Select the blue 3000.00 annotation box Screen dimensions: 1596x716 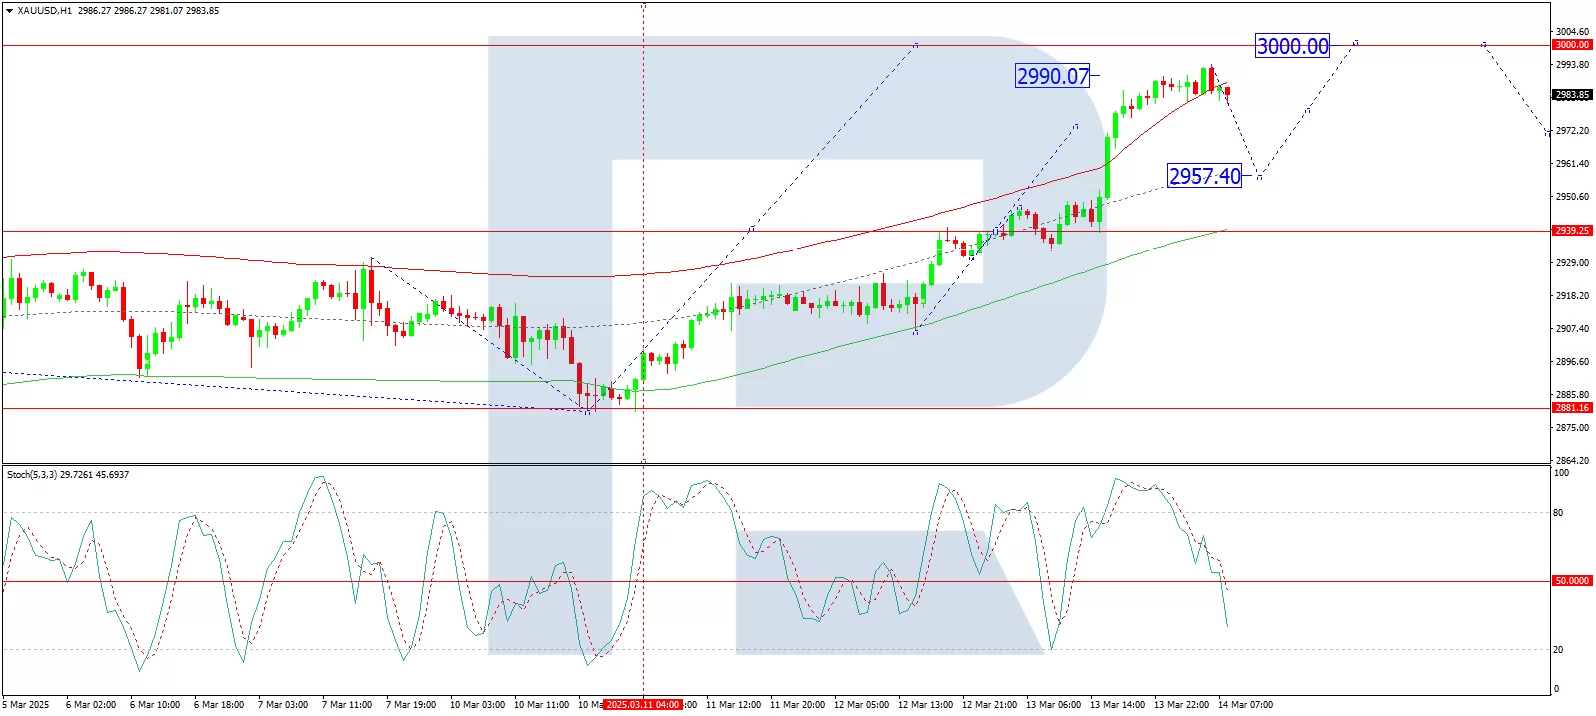[x=1292, y=46]
